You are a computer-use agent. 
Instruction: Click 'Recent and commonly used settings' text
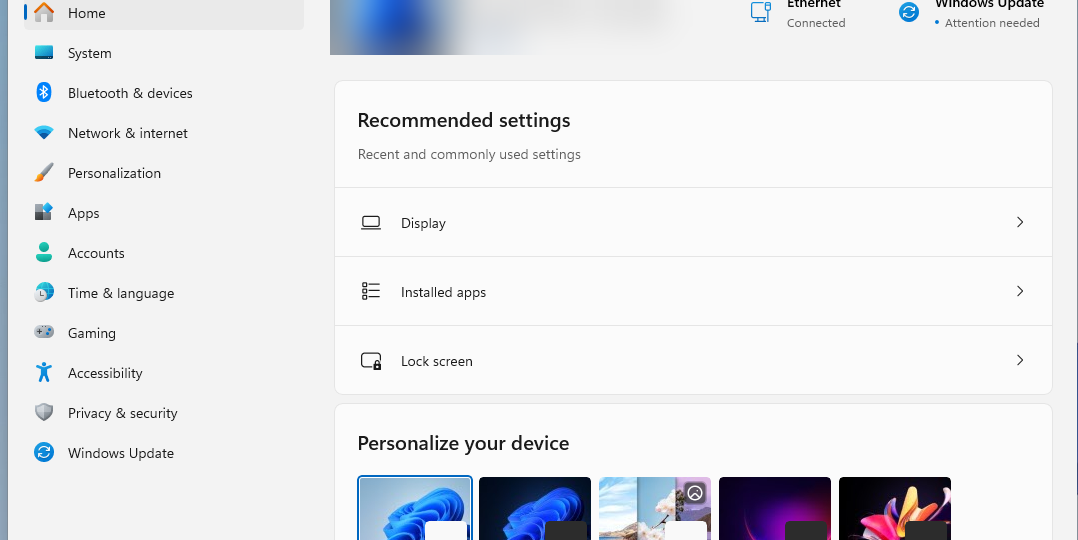tap(469, 154)
